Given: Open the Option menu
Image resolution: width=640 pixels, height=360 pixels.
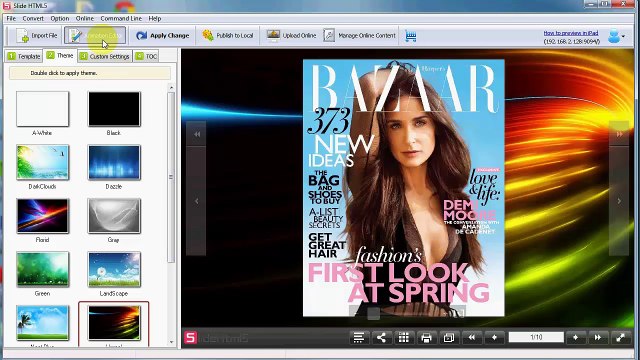Looking at the screenshot, I should click(x=60, y=18).
